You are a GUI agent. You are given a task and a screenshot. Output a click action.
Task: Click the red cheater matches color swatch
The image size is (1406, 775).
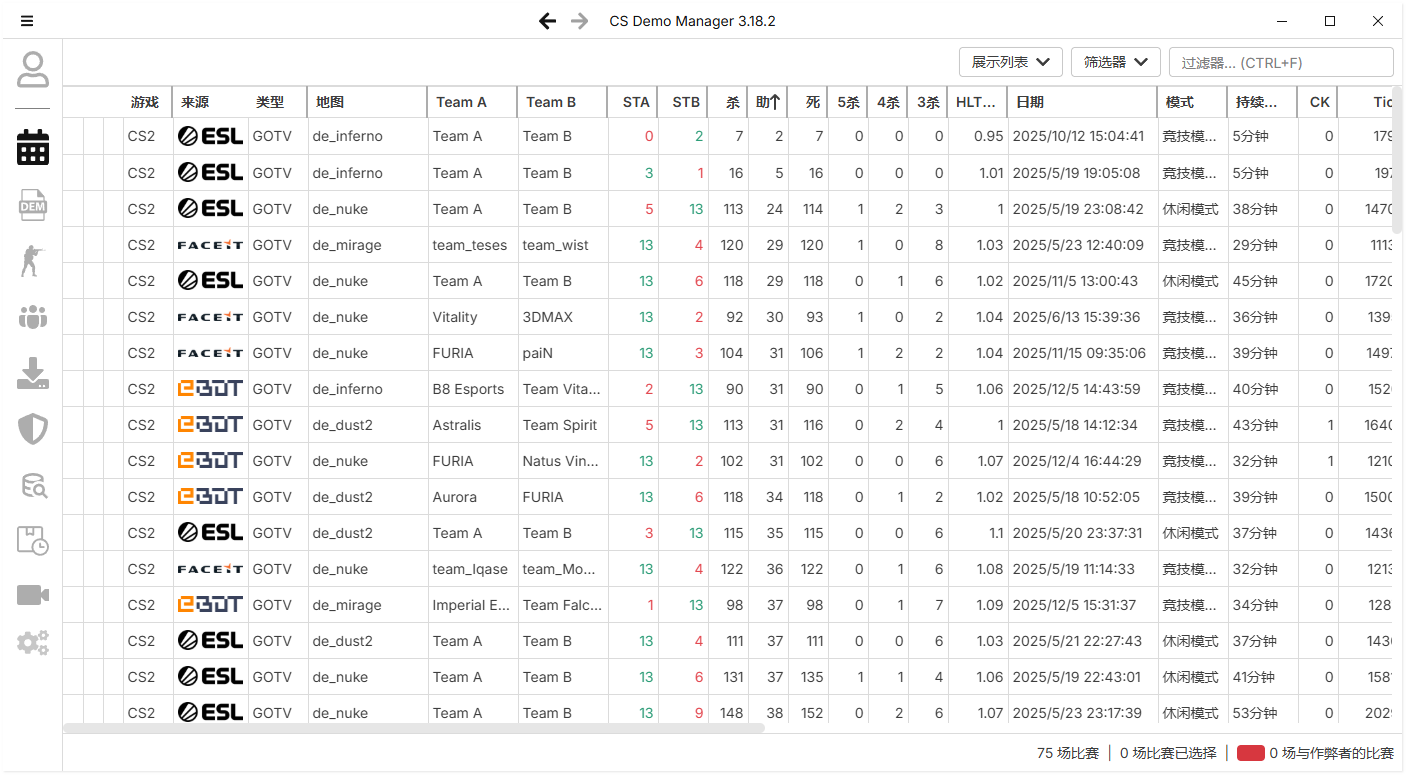point(1250,753)
